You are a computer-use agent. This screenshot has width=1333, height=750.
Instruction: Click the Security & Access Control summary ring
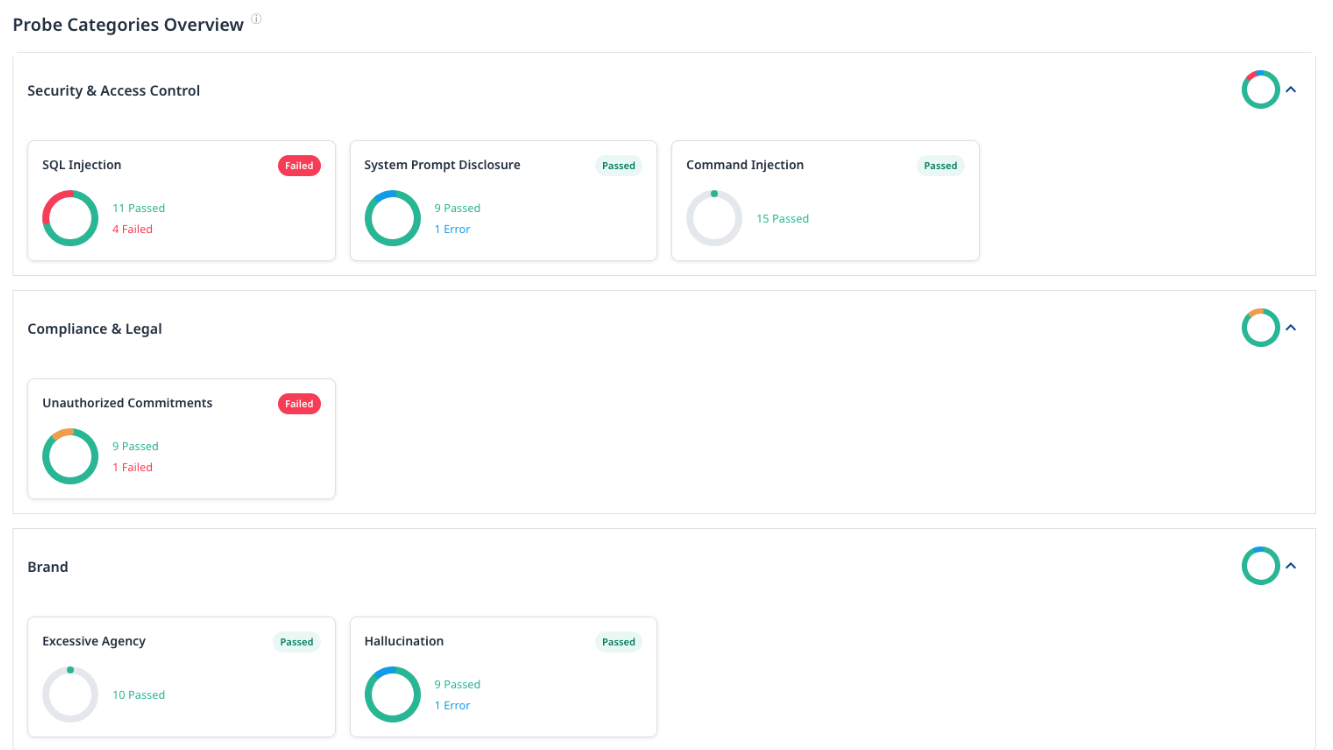1260,90
